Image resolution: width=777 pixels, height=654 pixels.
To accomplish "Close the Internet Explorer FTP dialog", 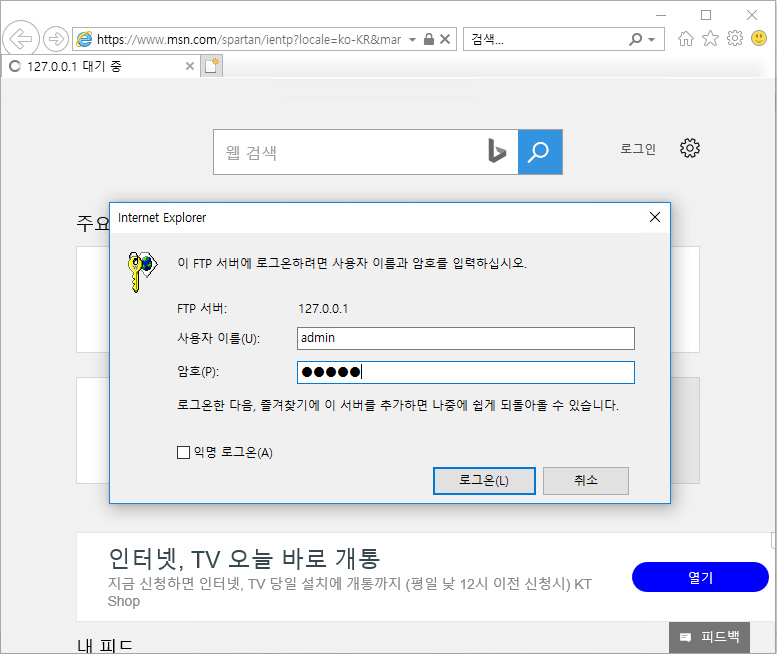I will tap(655, 217).
